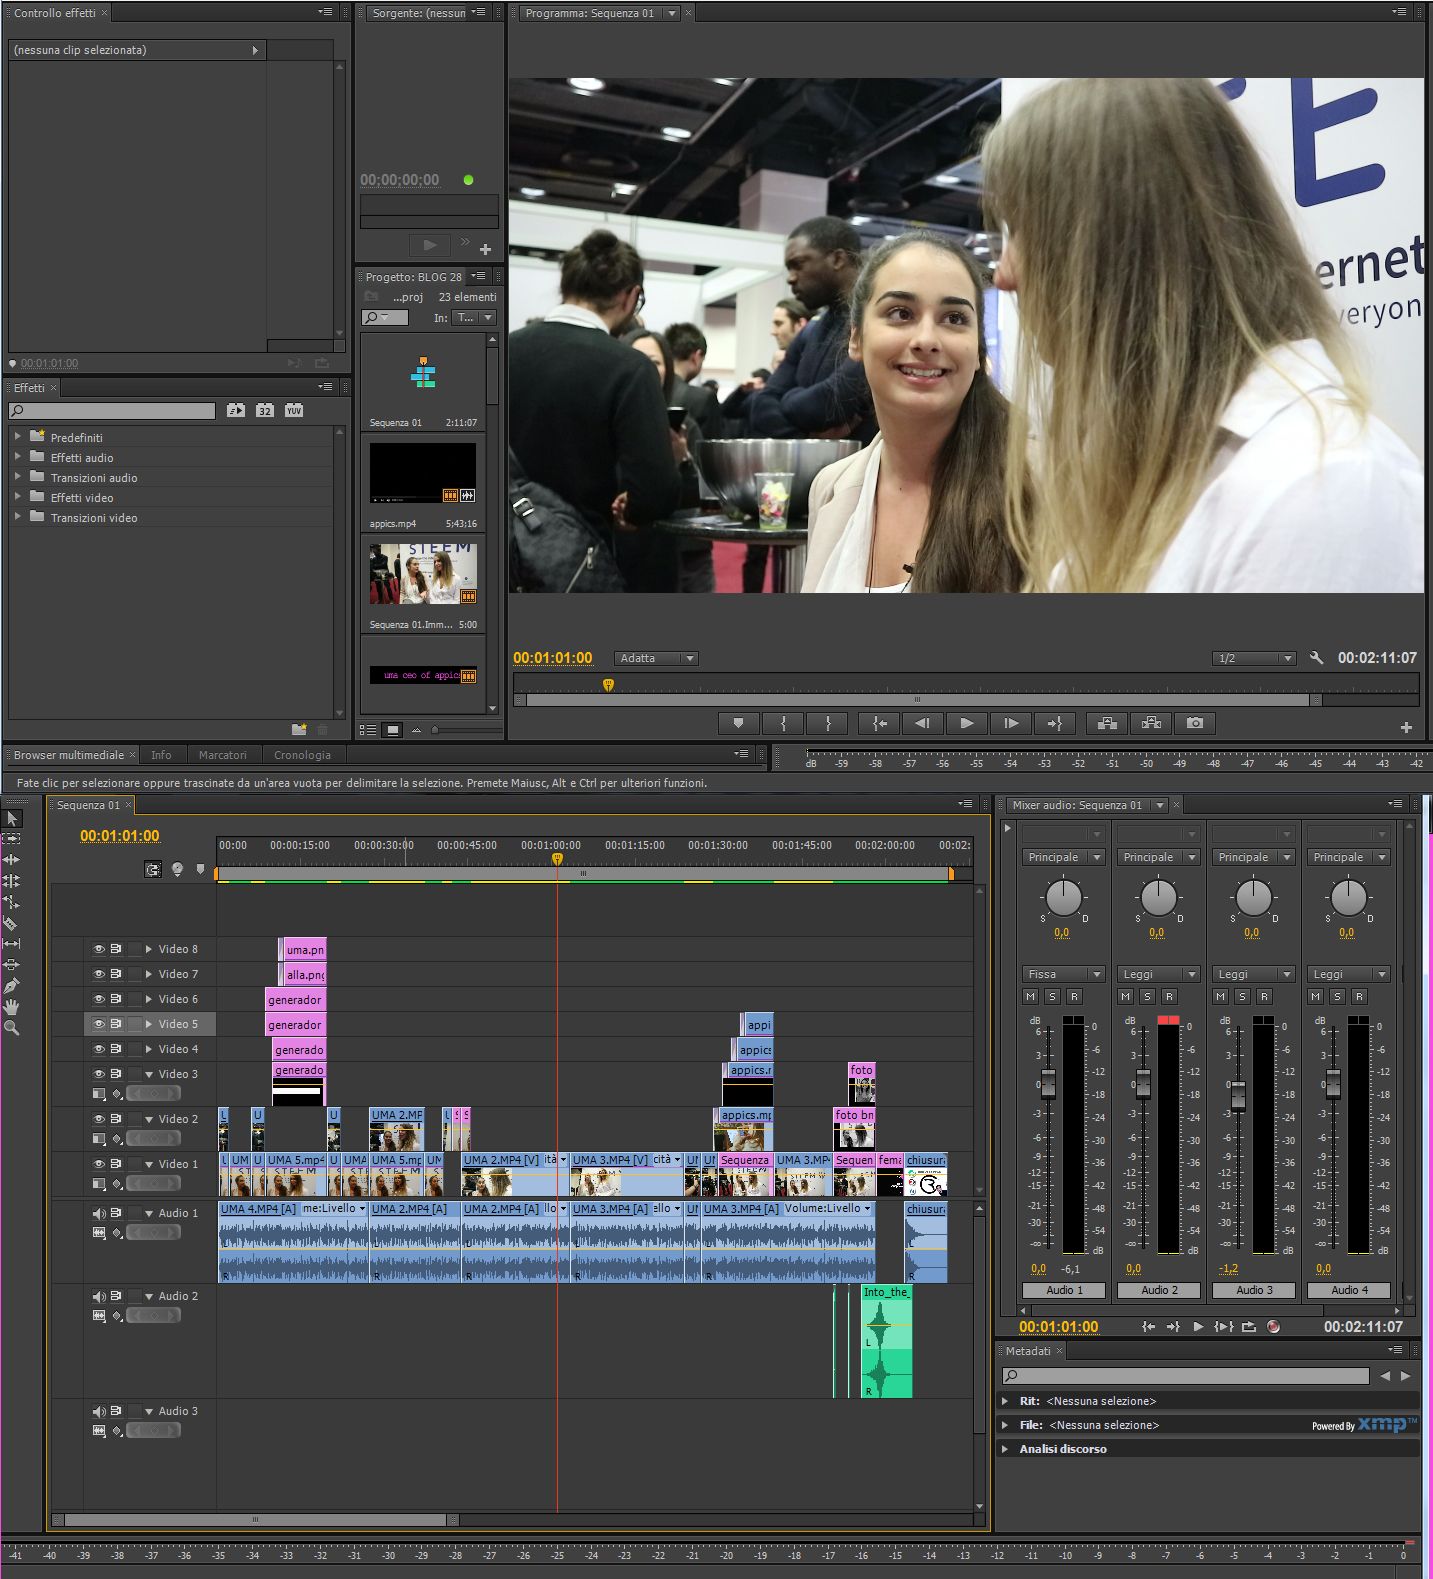Switch to the Info tab
Screen dimensions: 1433x1579
point(161,755)
